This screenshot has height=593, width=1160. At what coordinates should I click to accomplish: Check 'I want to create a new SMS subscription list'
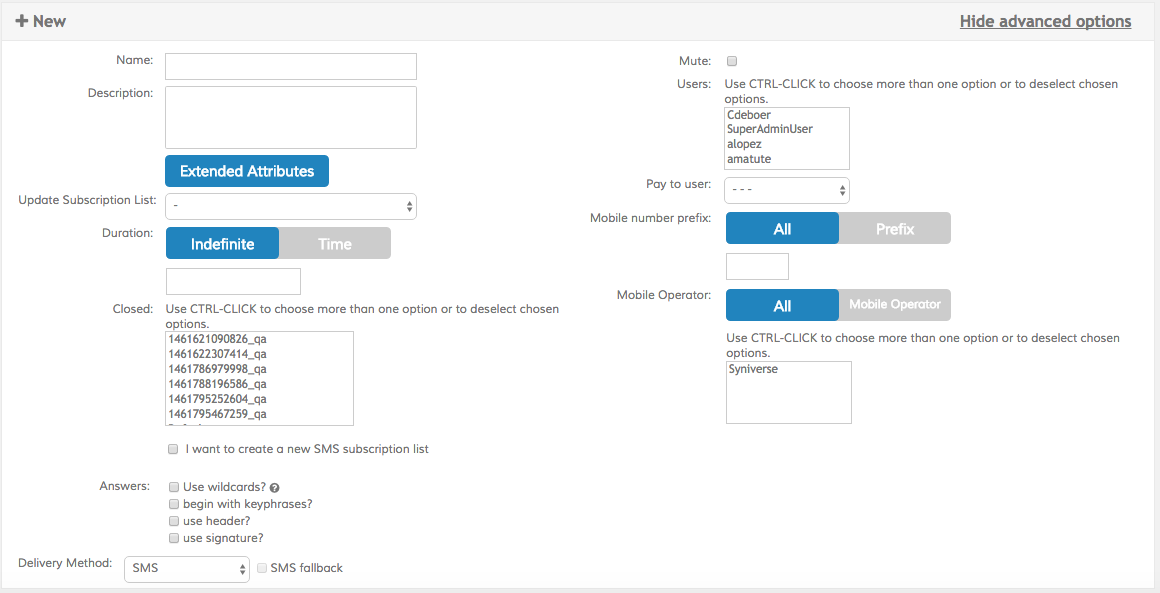click(173, 449)
